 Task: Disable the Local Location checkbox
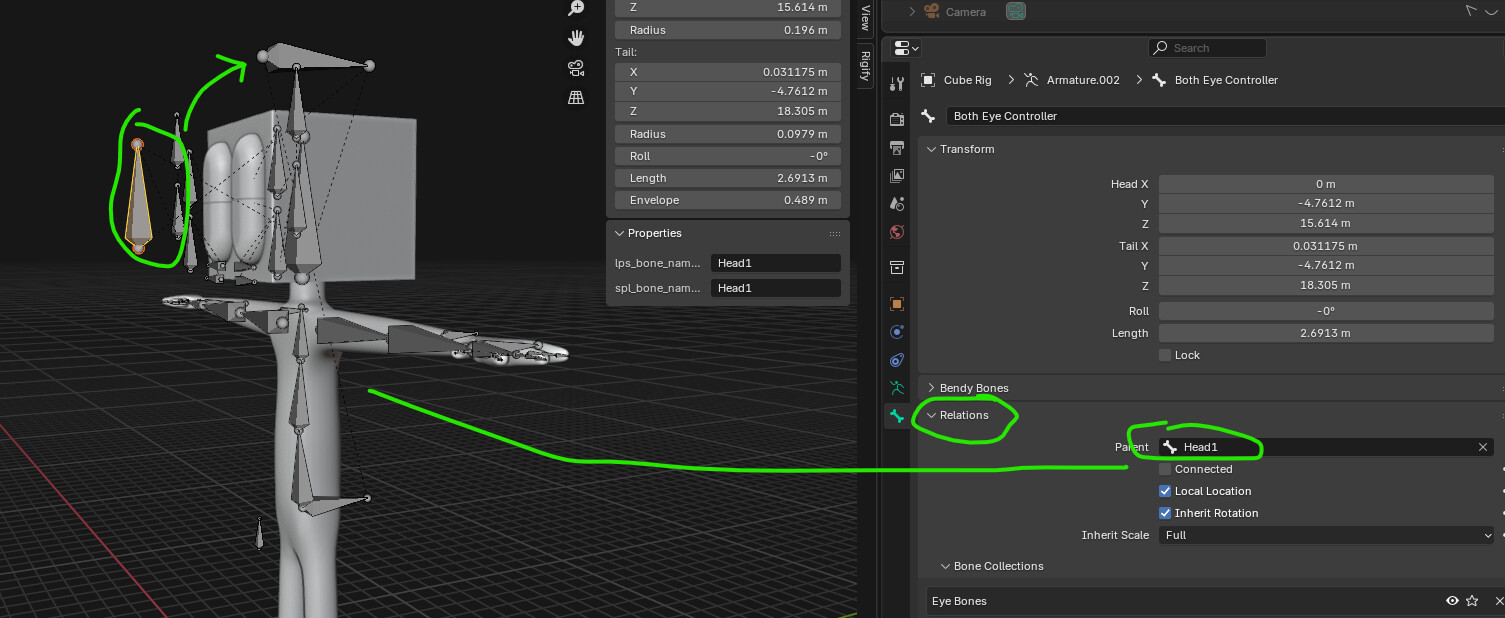point(1165,491)
